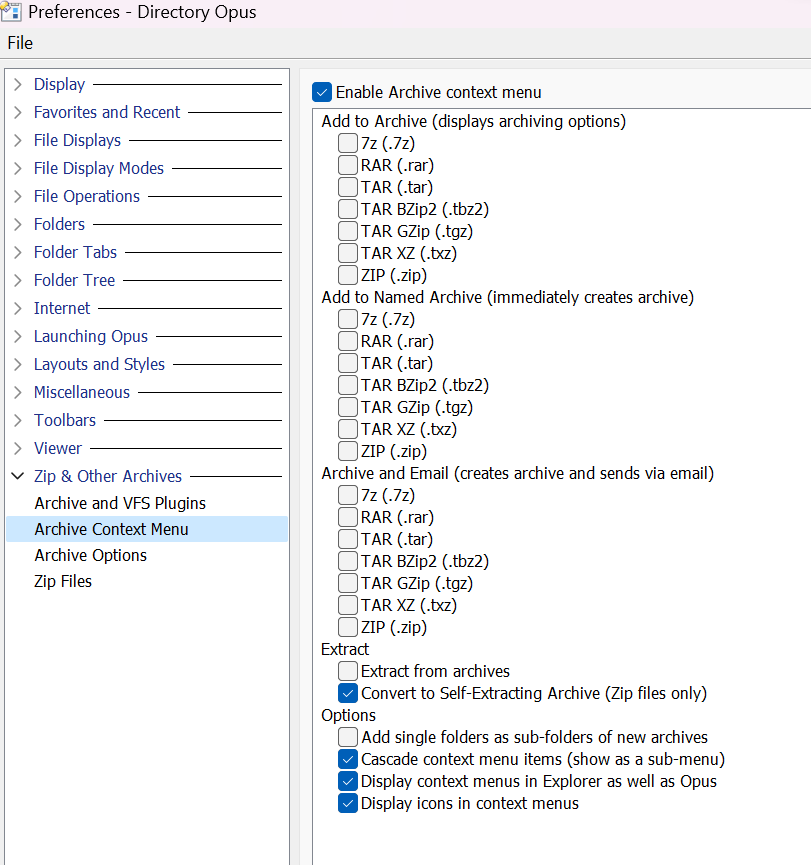The image size is (811, 865).
Task: Uncheck Cascade context menu items
Action: click(348, 759)
